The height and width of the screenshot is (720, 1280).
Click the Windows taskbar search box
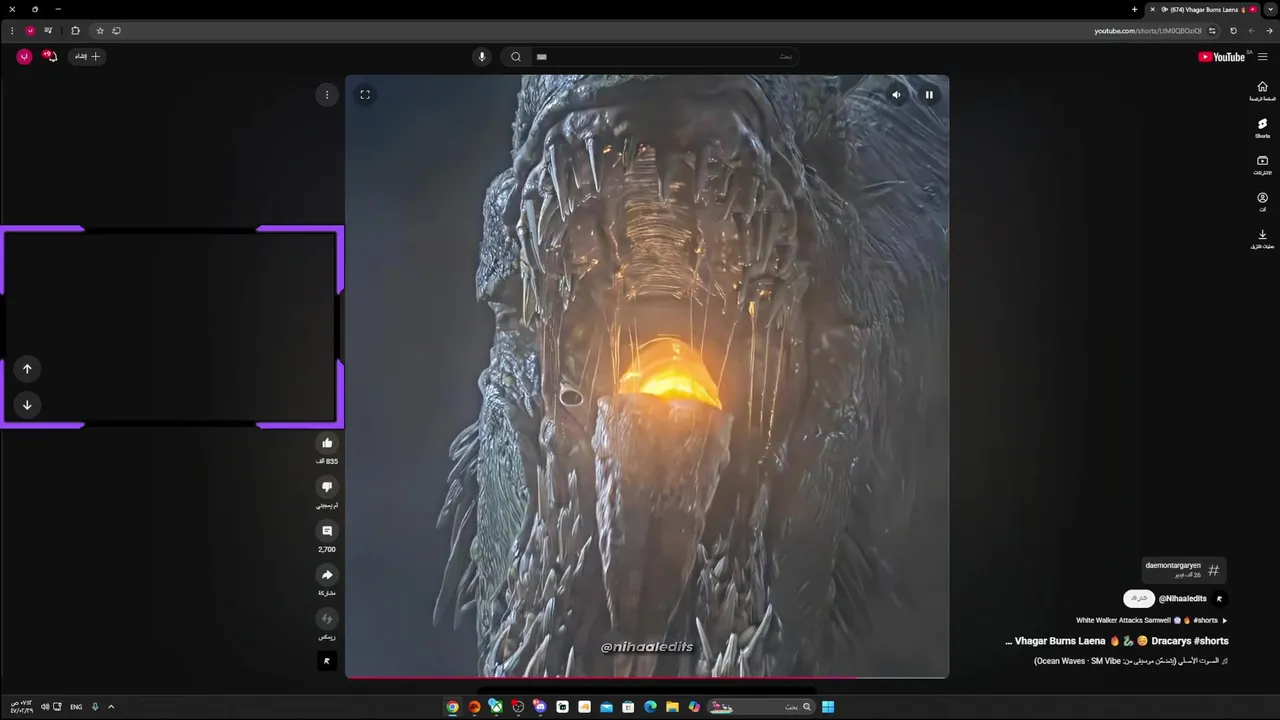tap(760, 707)
